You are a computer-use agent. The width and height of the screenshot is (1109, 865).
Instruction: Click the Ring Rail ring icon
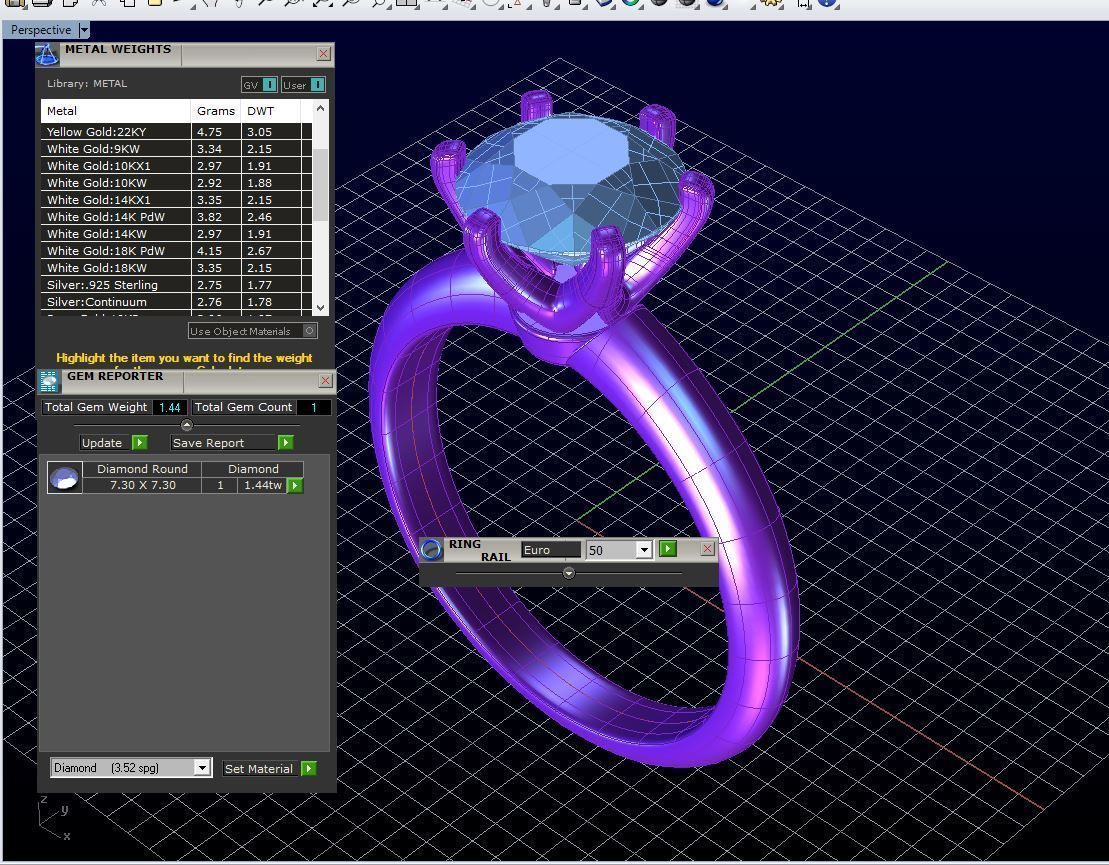pyautogui.click(x=431, y=550)
